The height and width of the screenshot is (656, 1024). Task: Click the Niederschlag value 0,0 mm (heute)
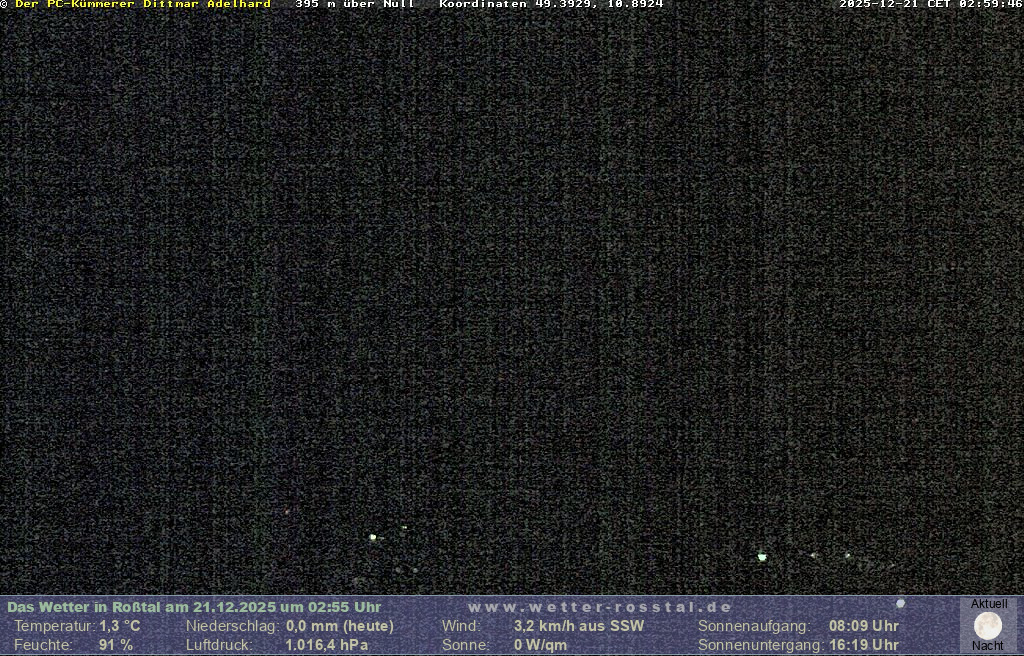pos(340,626)
